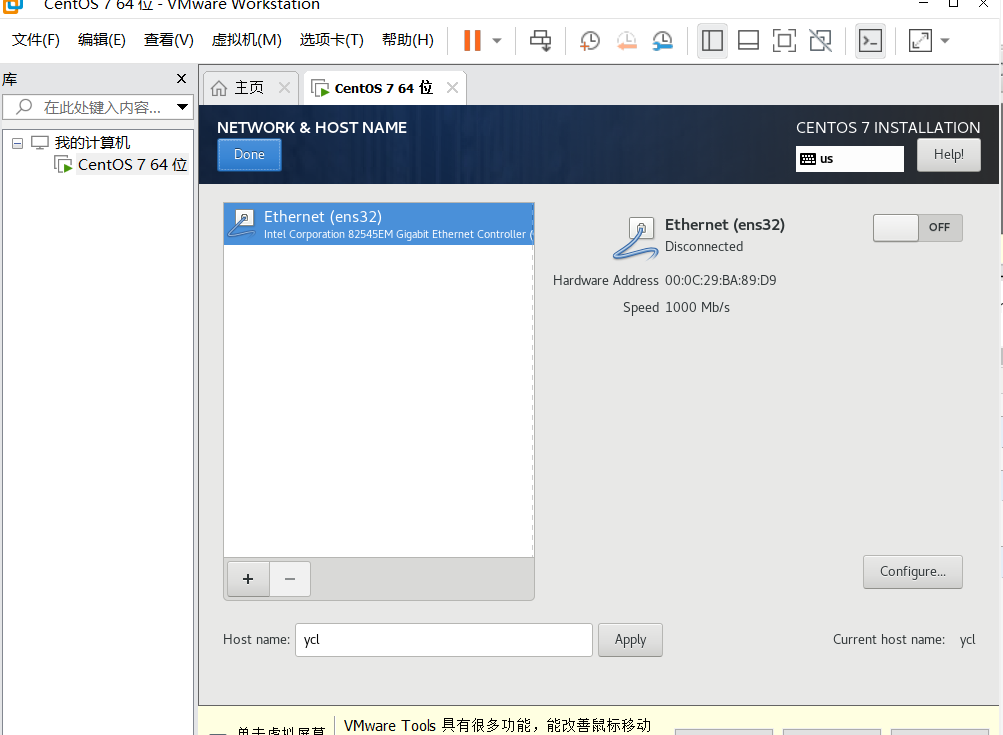Open Configure... for the Ethernet connection
Screen dimensions: 1003x735
(x=913, y=572)
